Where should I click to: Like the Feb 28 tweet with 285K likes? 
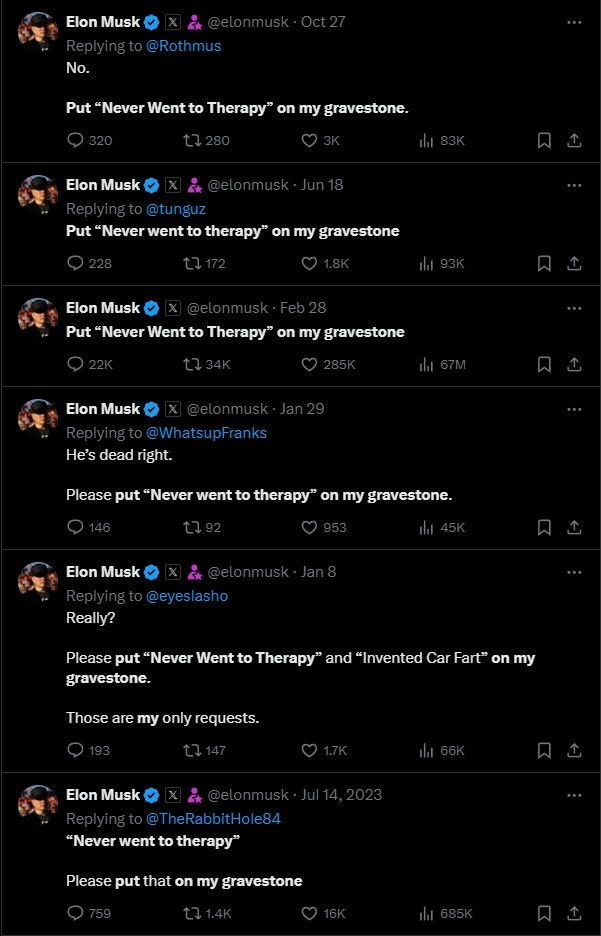[310, 365]
